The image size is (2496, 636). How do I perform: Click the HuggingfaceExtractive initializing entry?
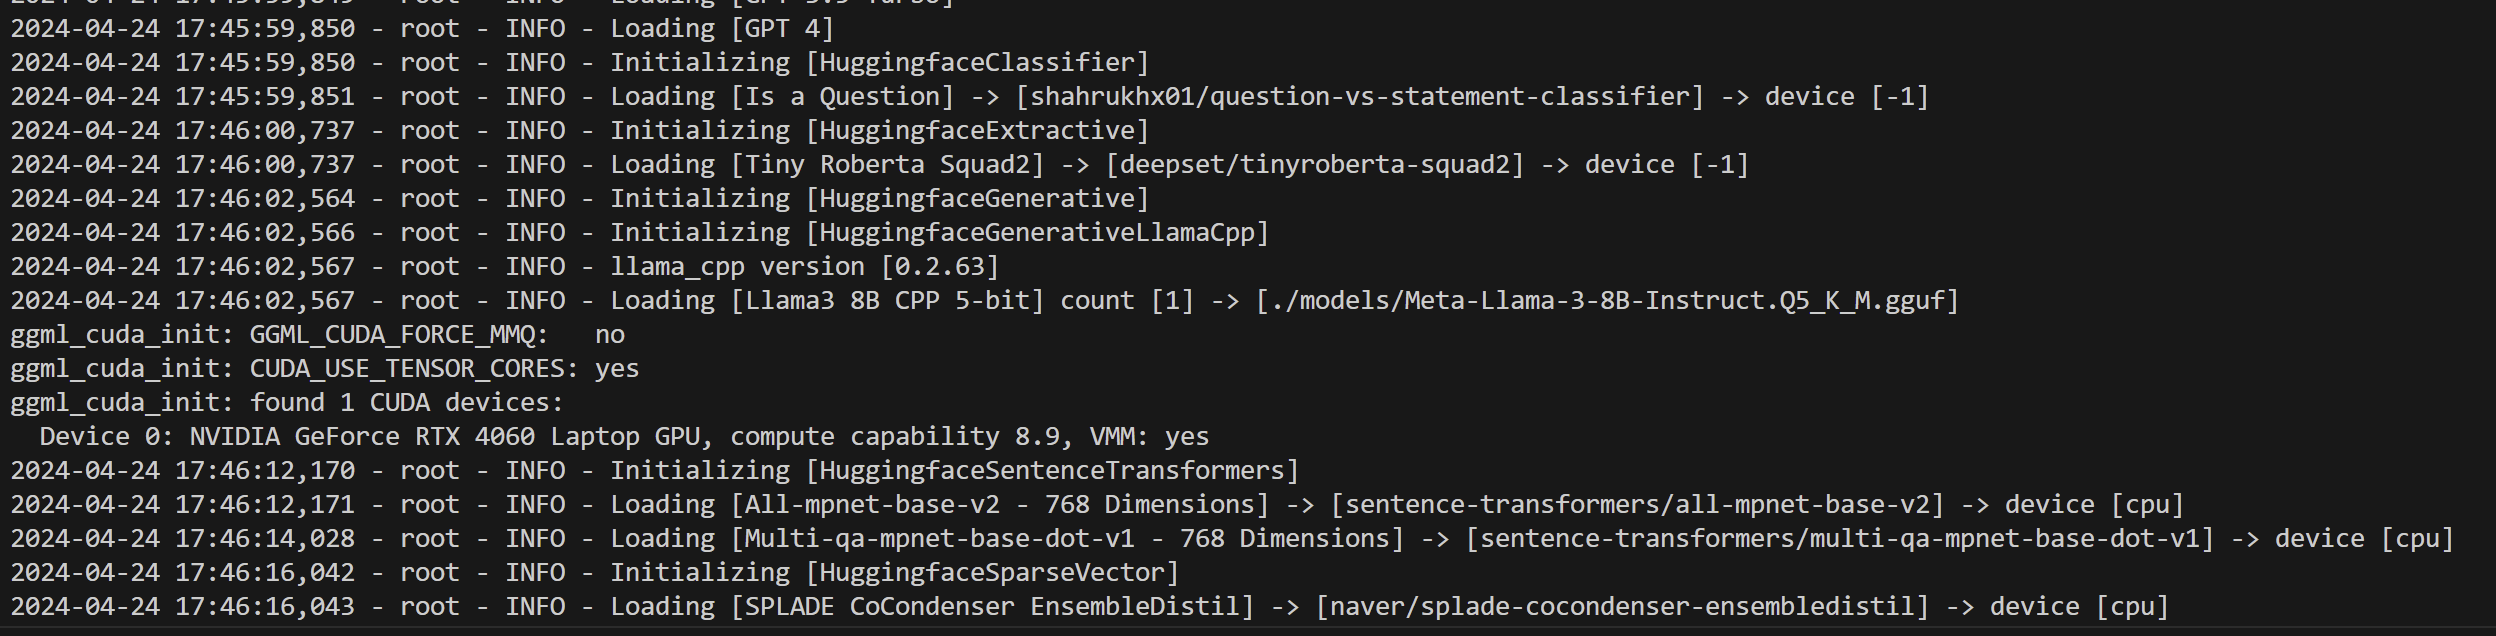point(977,131)
